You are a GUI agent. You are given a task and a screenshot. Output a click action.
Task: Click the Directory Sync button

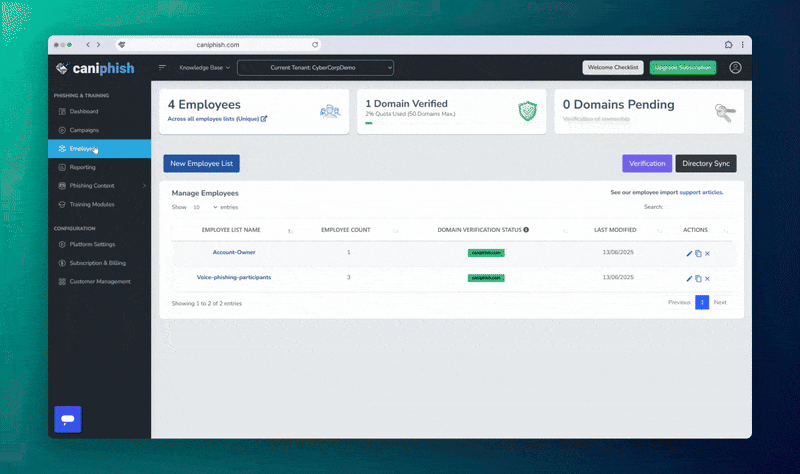click(706, 163)
